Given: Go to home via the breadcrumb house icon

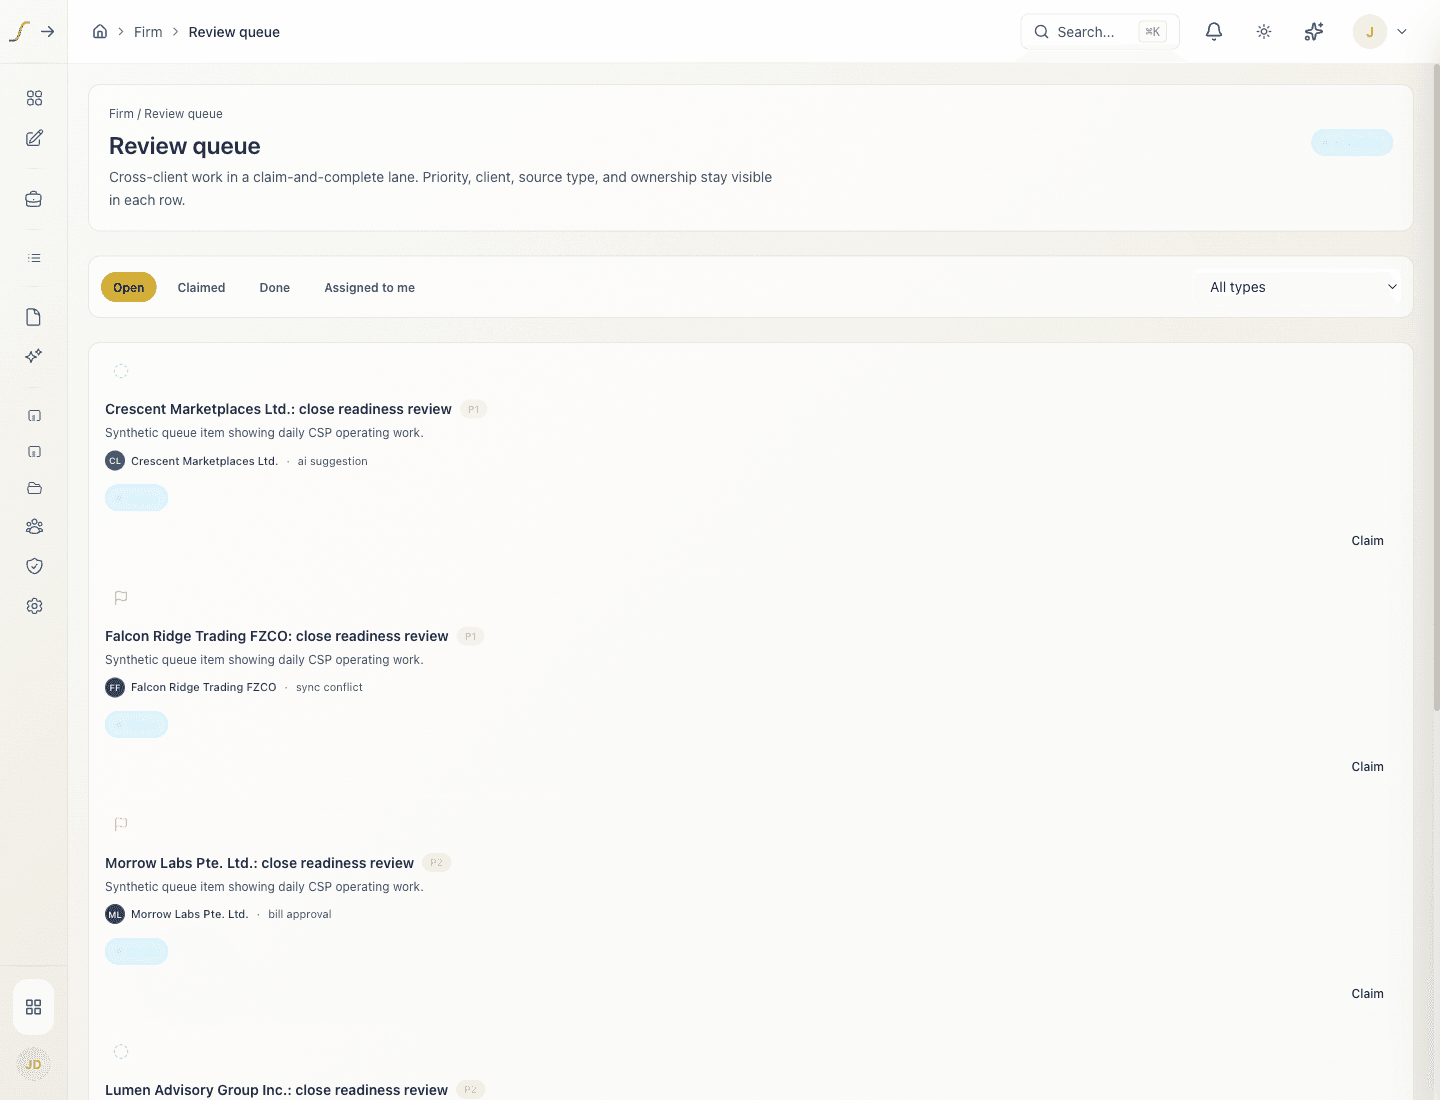Looking at the screenshot, I should pyautogui.click(x=100, y=32).
